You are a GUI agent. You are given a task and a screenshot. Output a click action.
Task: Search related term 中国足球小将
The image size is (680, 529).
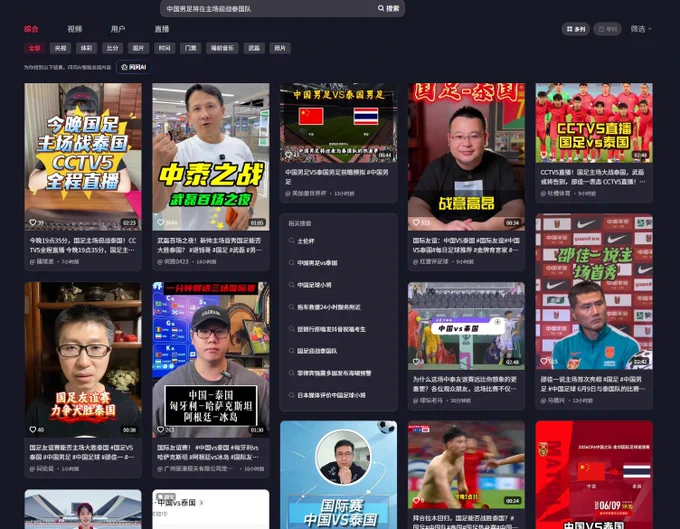click(314, 285)
